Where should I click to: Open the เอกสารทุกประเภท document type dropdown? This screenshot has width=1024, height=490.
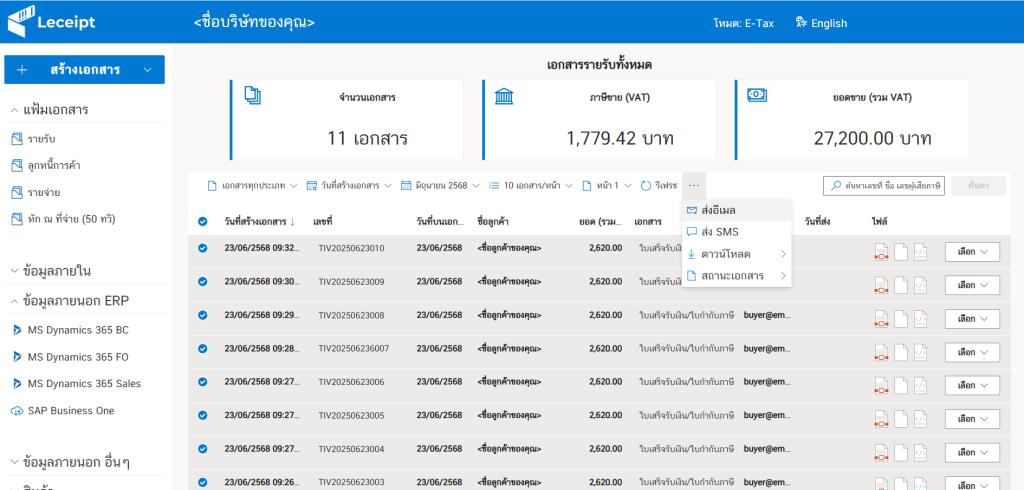pos(252,186)
